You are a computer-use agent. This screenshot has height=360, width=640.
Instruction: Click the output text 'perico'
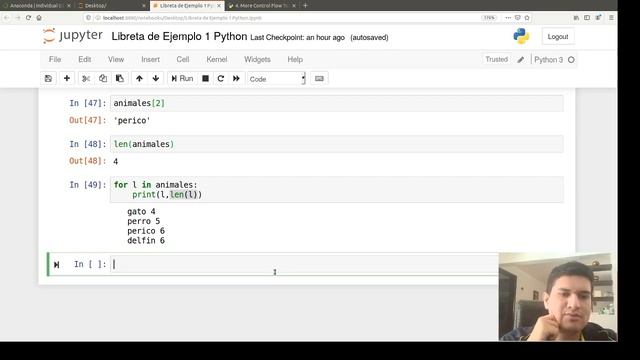click(x=132, y=120)
